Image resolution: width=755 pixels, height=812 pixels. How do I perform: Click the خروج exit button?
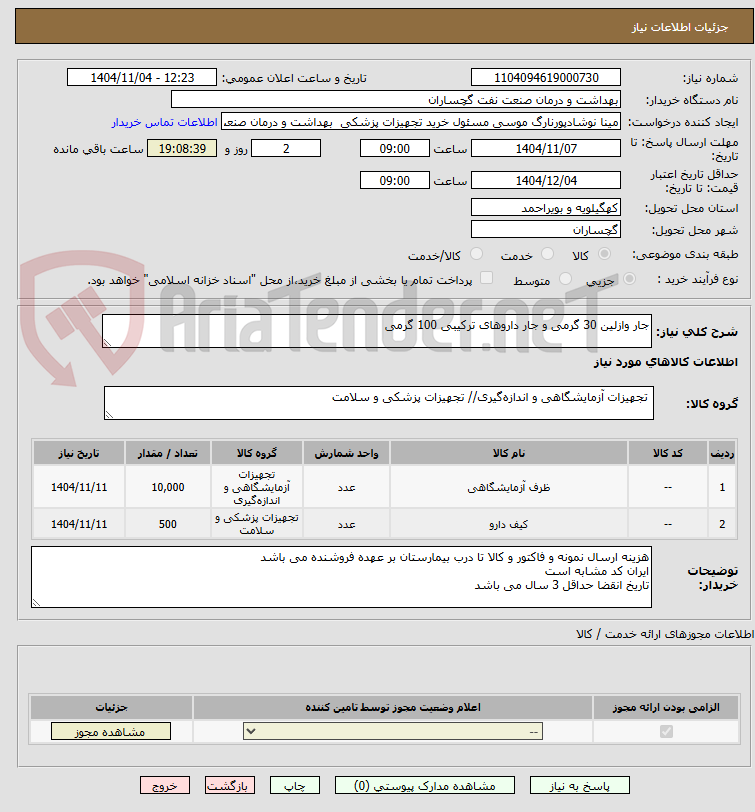coord(165,786)
